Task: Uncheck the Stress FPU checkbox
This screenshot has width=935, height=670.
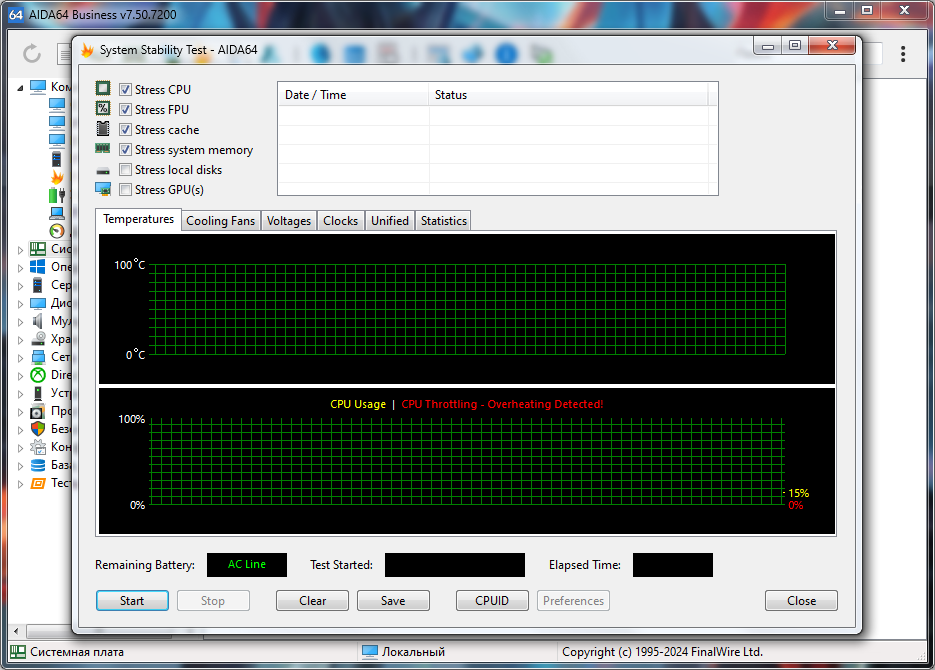Action: coord(125,110)
